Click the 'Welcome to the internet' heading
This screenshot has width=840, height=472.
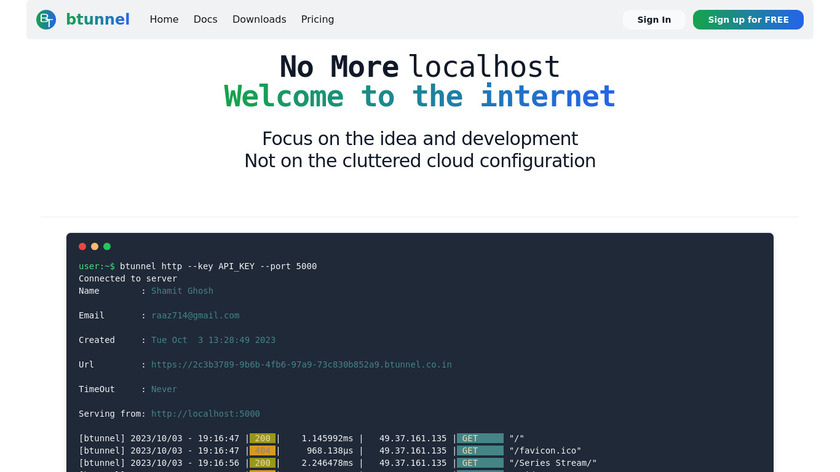420,96
